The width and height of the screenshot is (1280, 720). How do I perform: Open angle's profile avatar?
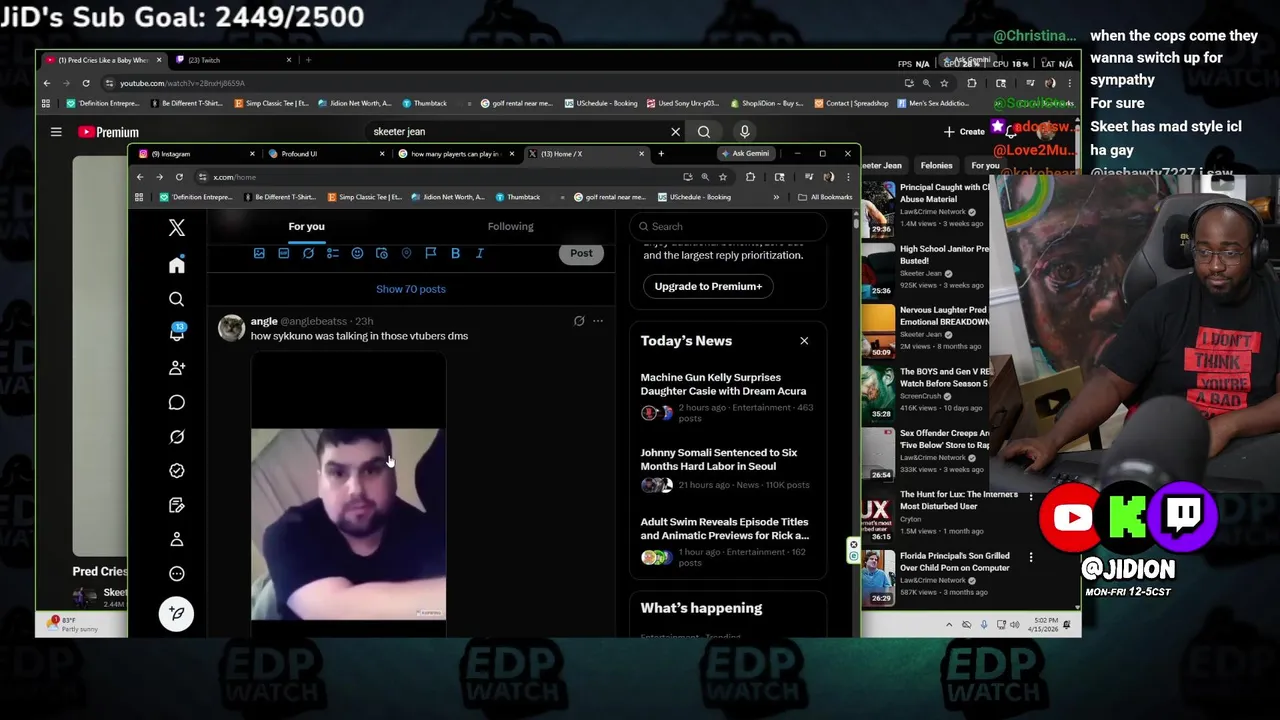coord(232,328)
